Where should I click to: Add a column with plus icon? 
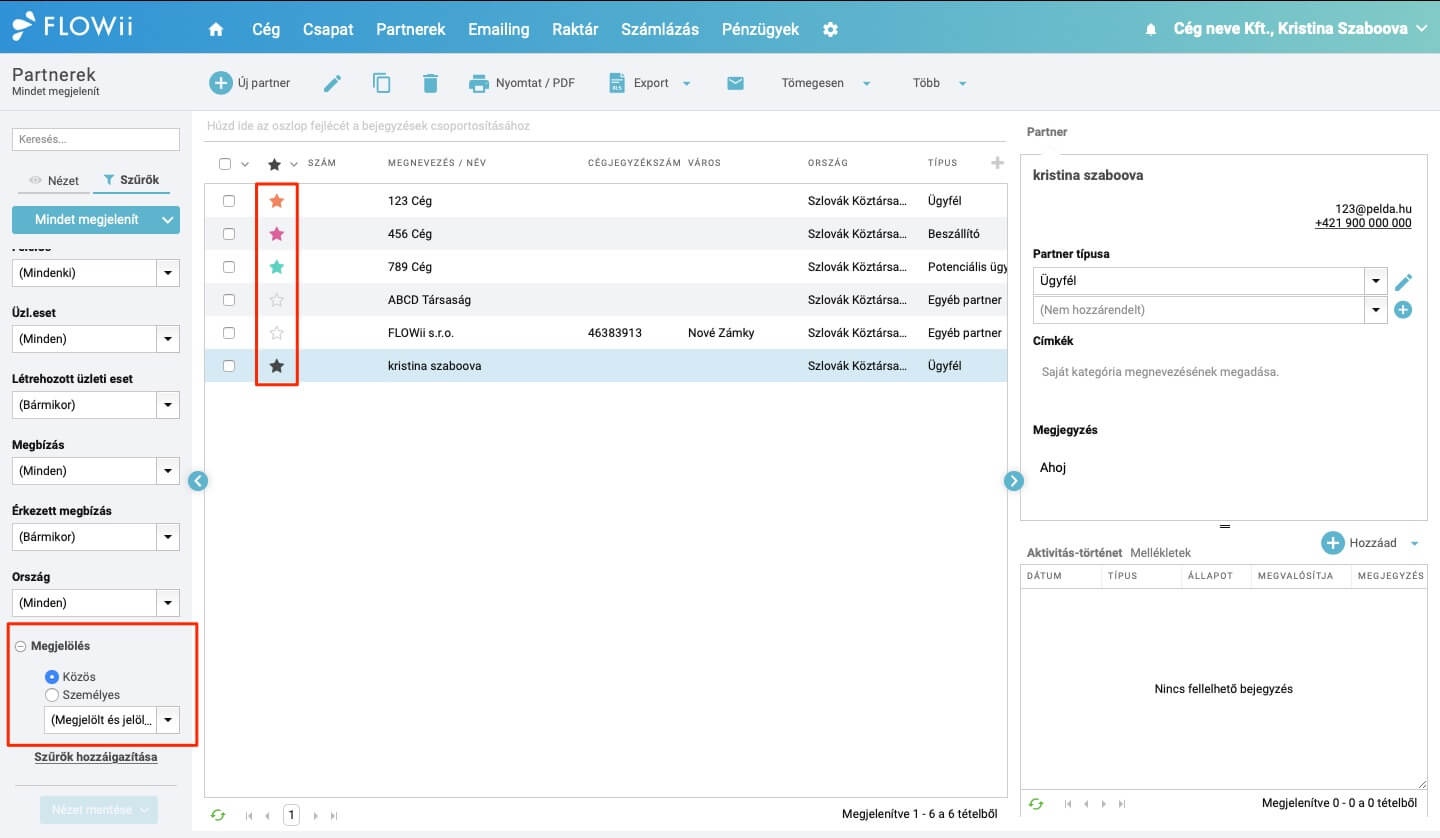996,163
